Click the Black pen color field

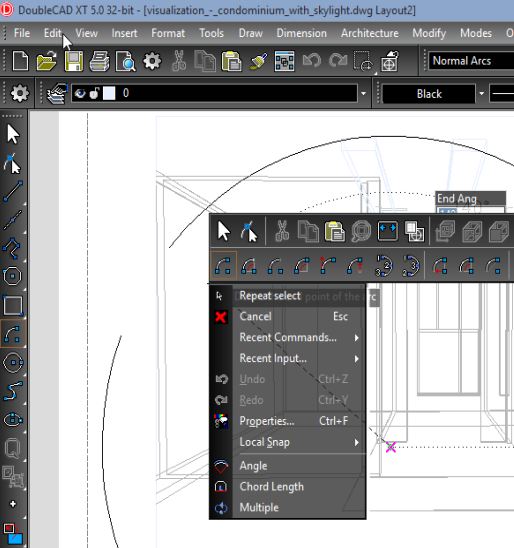pyautogui.click(x=429, y=94)
